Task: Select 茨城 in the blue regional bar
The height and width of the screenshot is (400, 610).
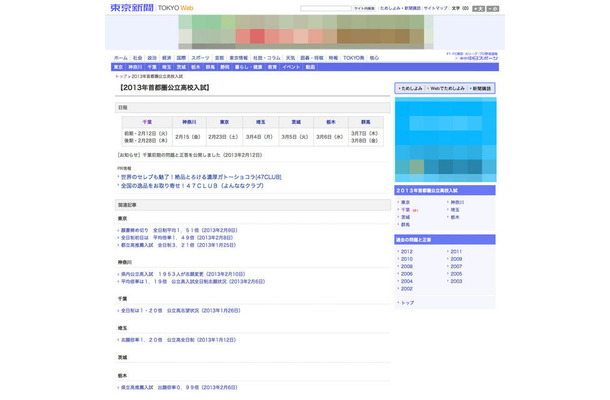Action: (x=181, y=67)
